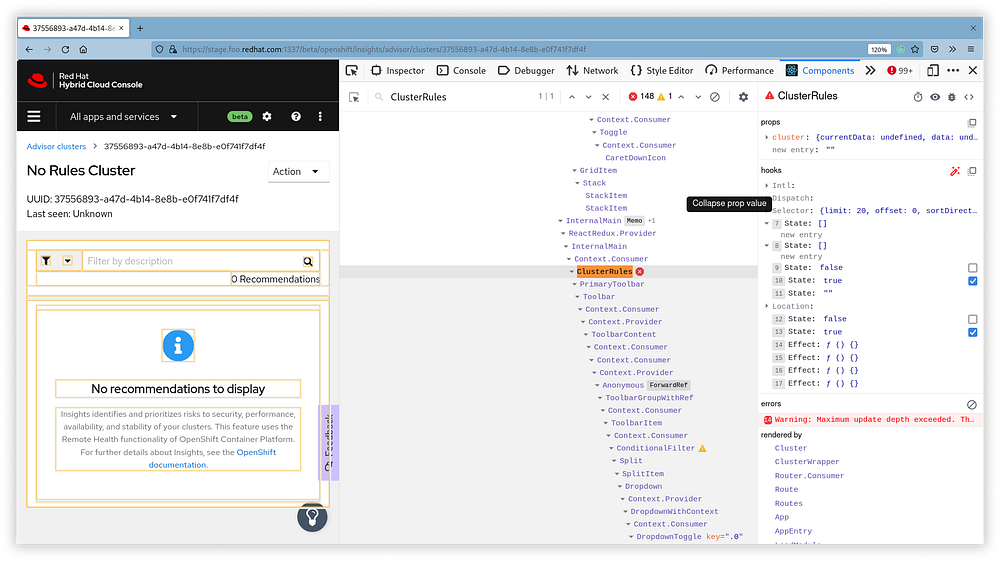Expand the Intl hook
The width and height of the screenshot is (1000, 561).
click(x=767, y=186)
